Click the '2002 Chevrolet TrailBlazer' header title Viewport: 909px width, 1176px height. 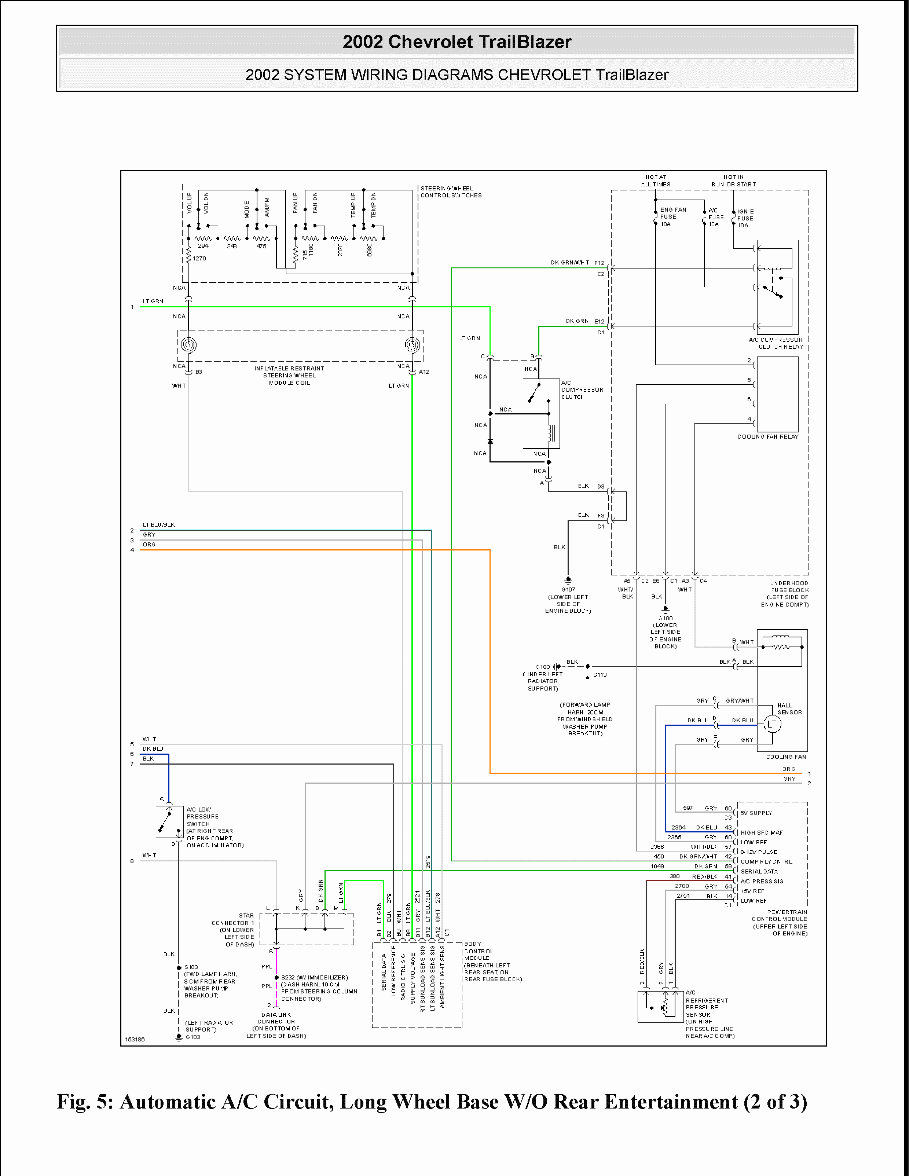[x=457, y=42]
